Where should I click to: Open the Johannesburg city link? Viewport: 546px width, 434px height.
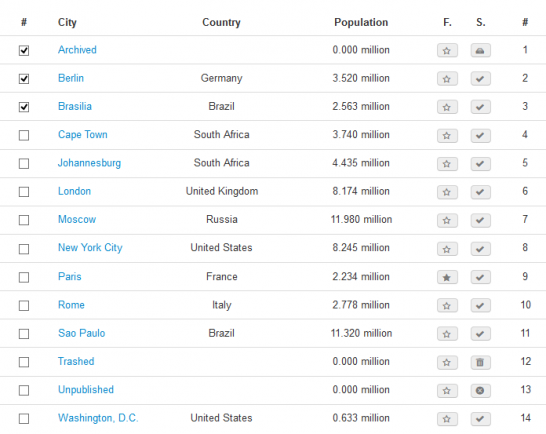pos(89,163)
